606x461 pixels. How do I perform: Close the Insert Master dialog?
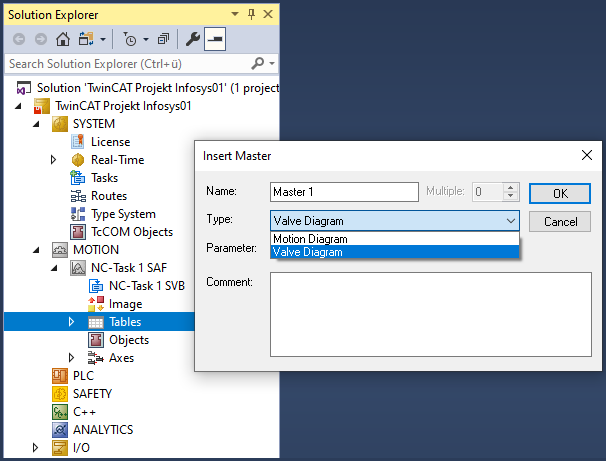coord(587,155)
